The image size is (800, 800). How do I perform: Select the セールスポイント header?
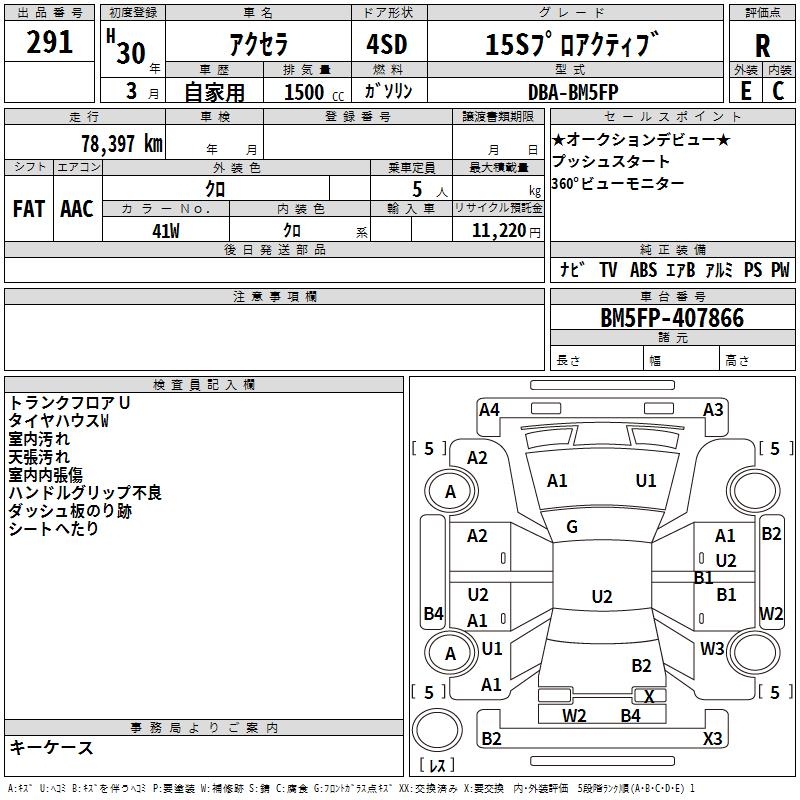tap(672, 116)
